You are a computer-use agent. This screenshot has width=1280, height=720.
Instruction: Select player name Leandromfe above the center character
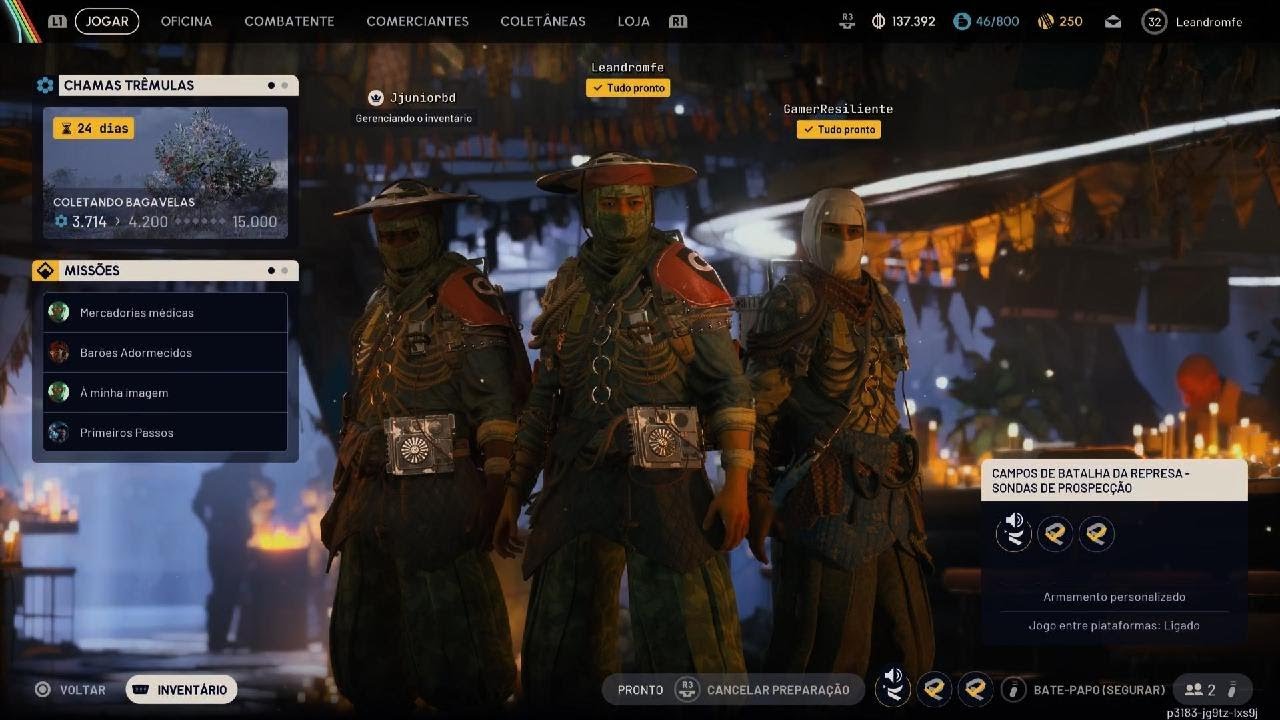(627, 67)
